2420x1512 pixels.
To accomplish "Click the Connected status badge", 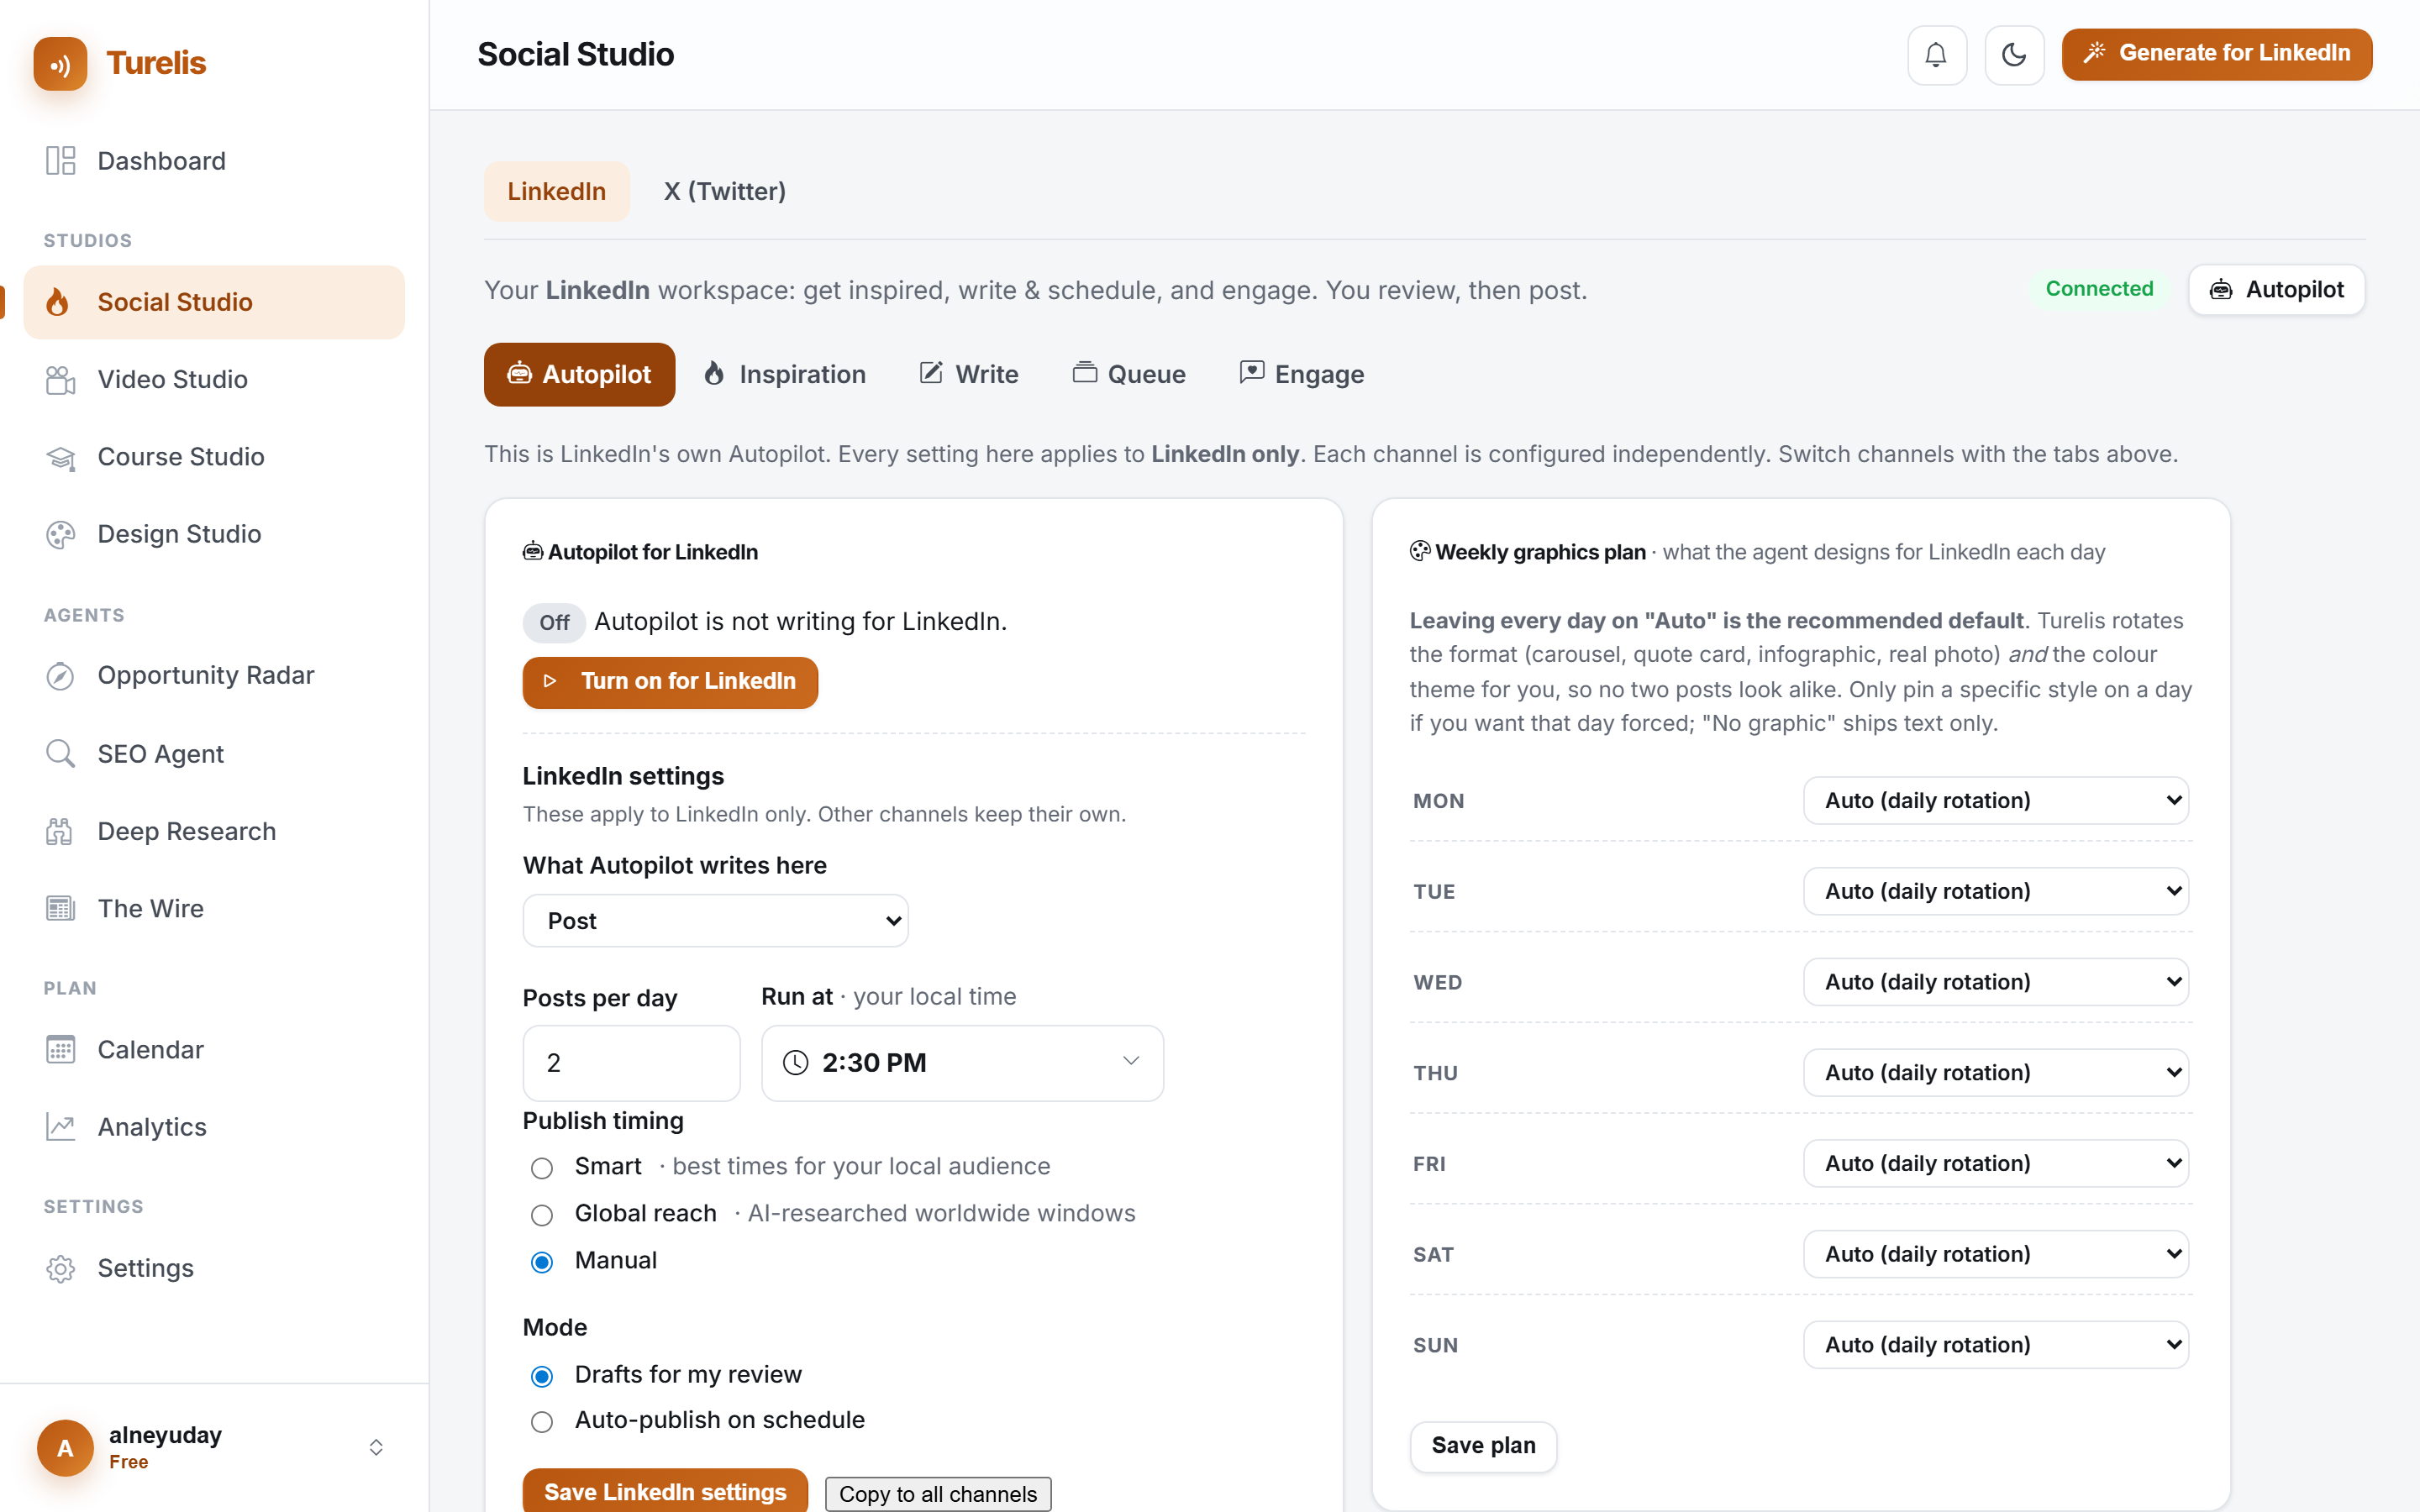I will pos(2098,289).
